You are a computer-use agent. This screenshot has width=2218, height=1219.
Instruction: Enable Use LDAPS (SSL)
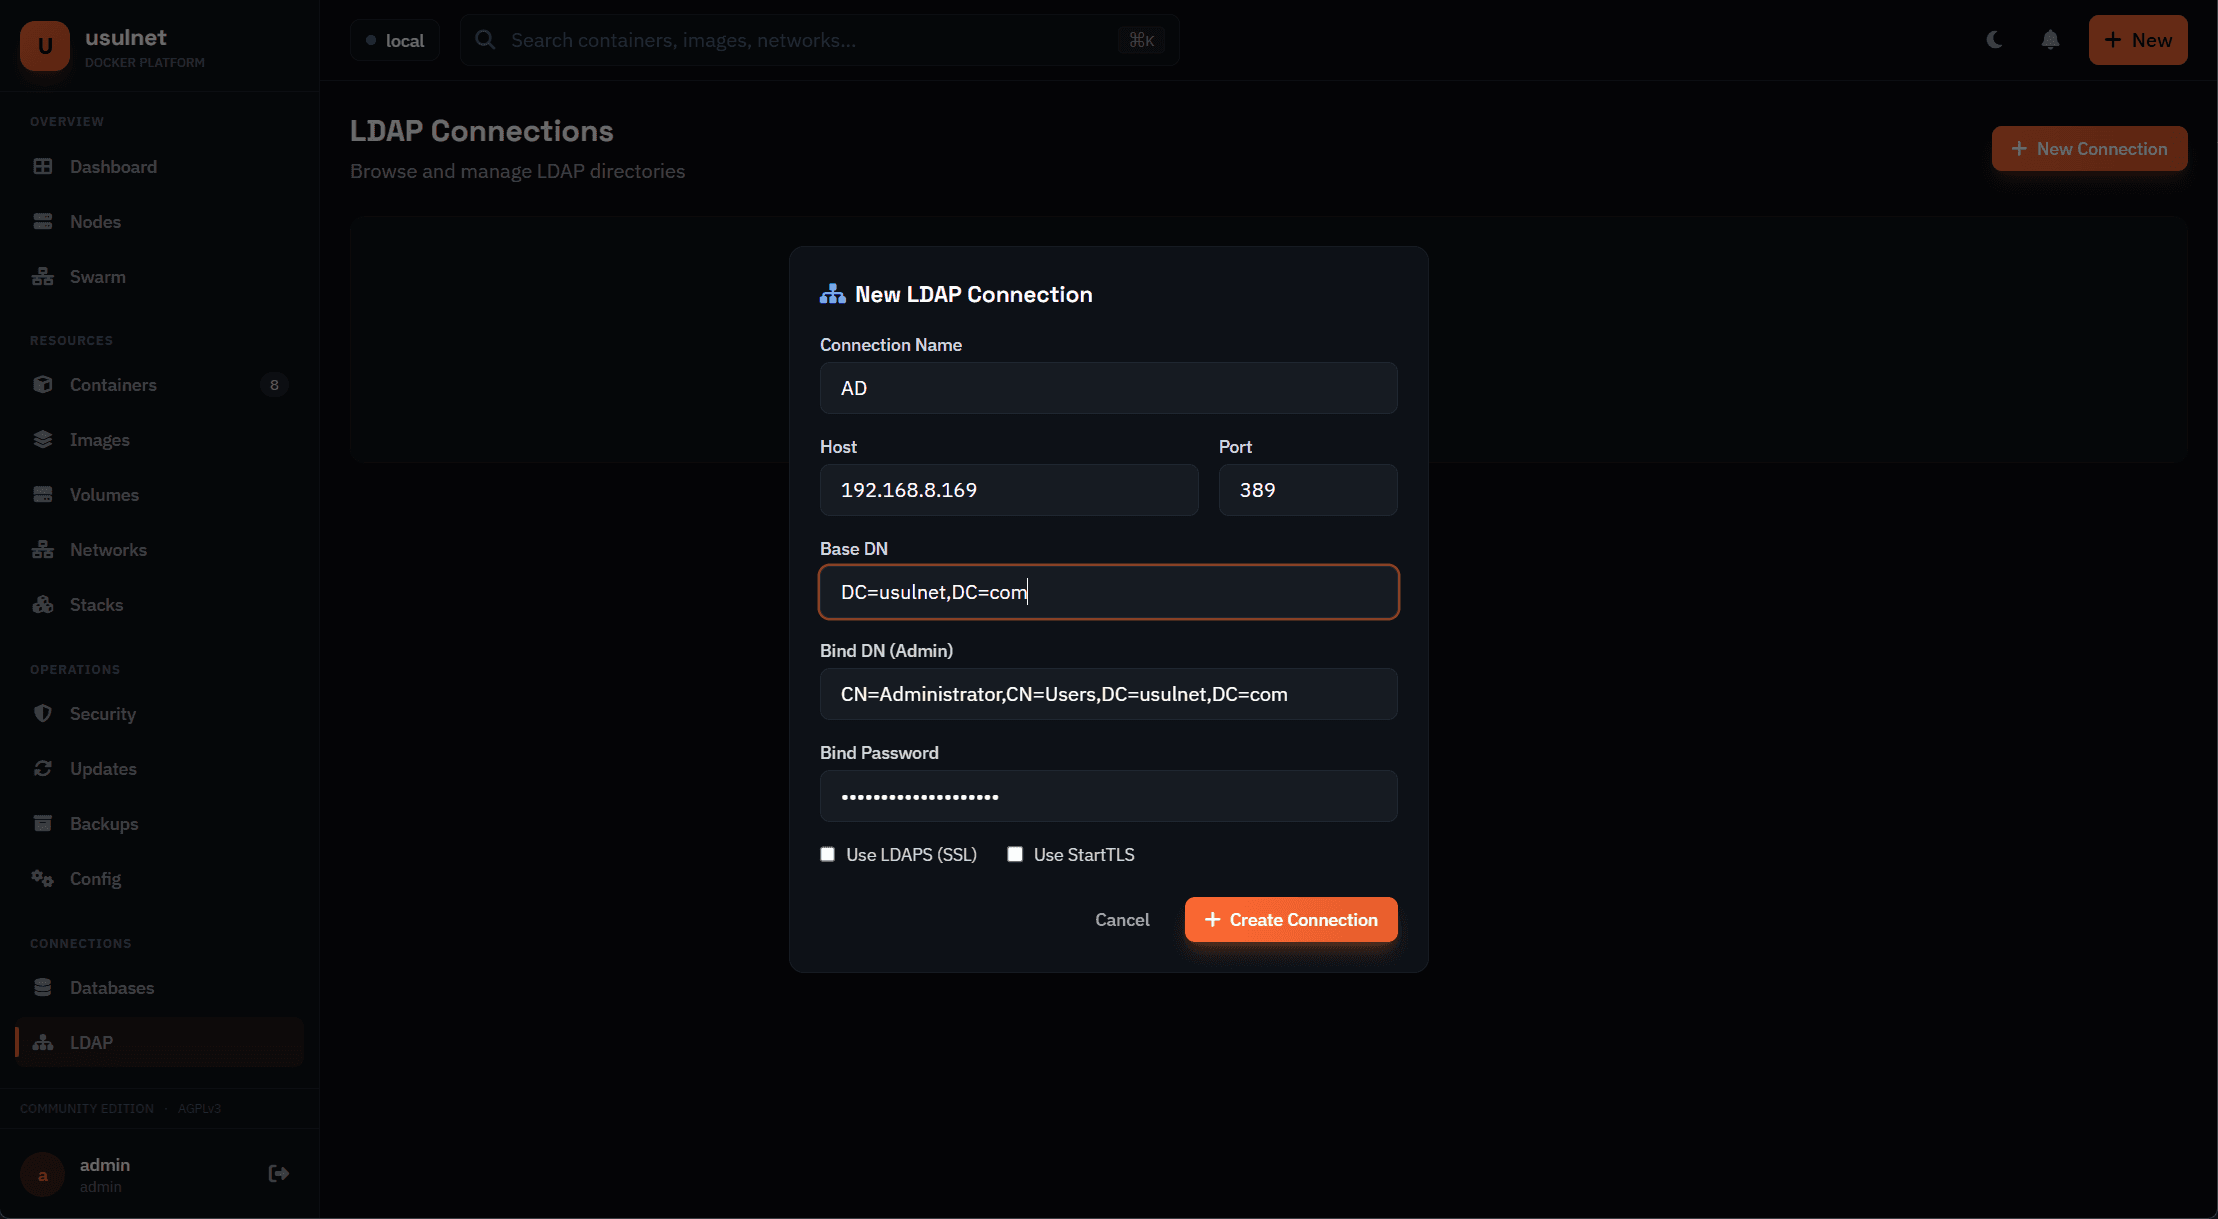[x=827, y=854]
